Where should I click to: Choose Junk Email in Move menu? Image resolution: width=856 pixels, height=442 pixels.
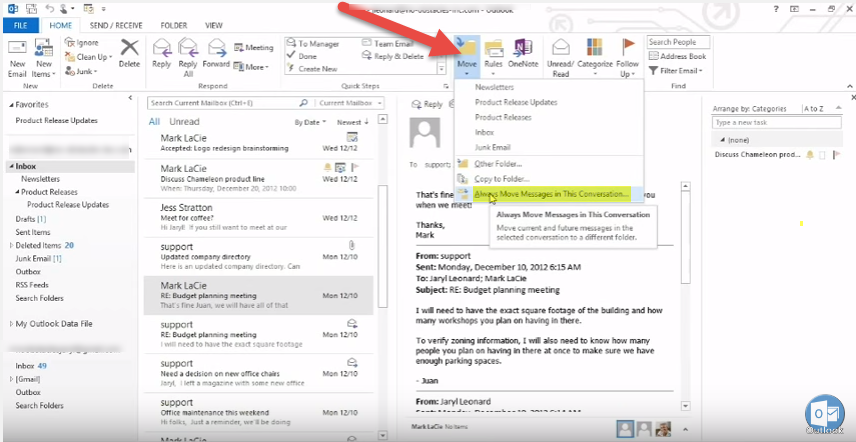coord(549,147)
